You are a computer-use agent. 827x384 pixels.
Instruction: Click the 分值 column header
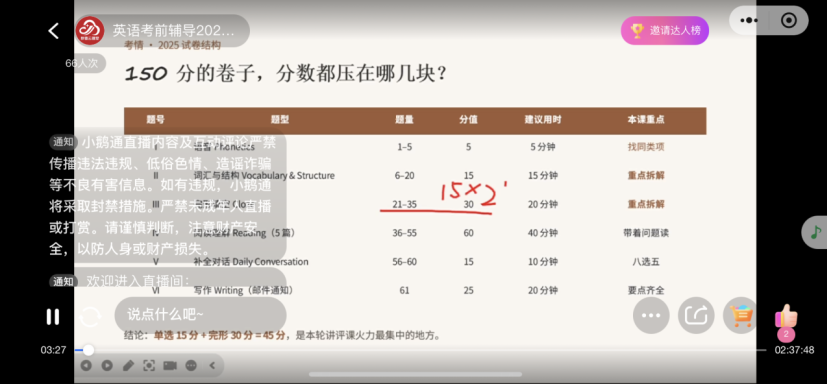(468, 120)
